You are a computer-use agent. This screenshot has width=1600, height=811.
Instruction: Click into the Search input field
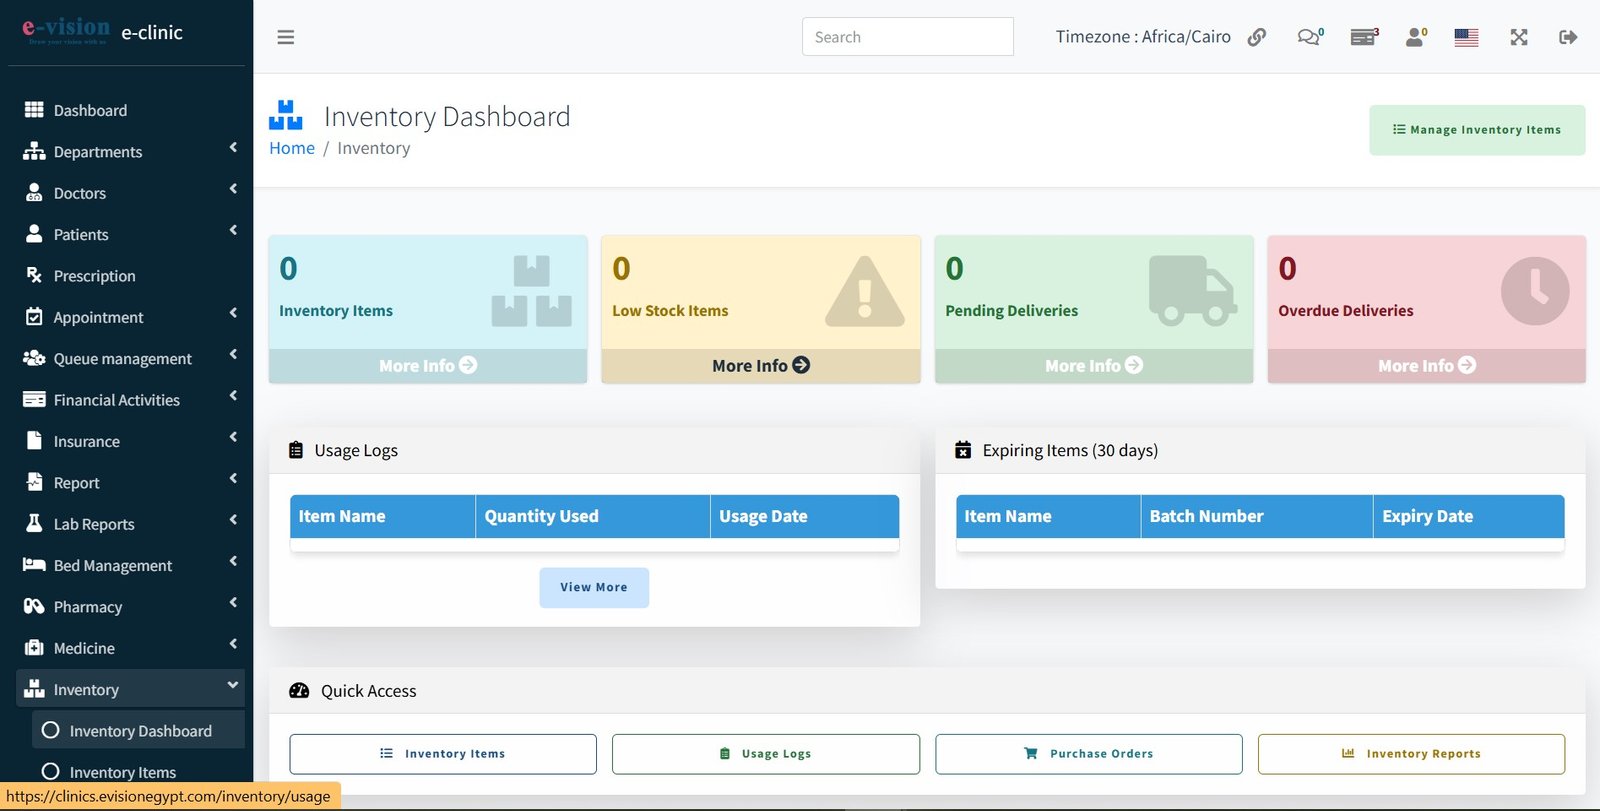[x=907, y=37]
